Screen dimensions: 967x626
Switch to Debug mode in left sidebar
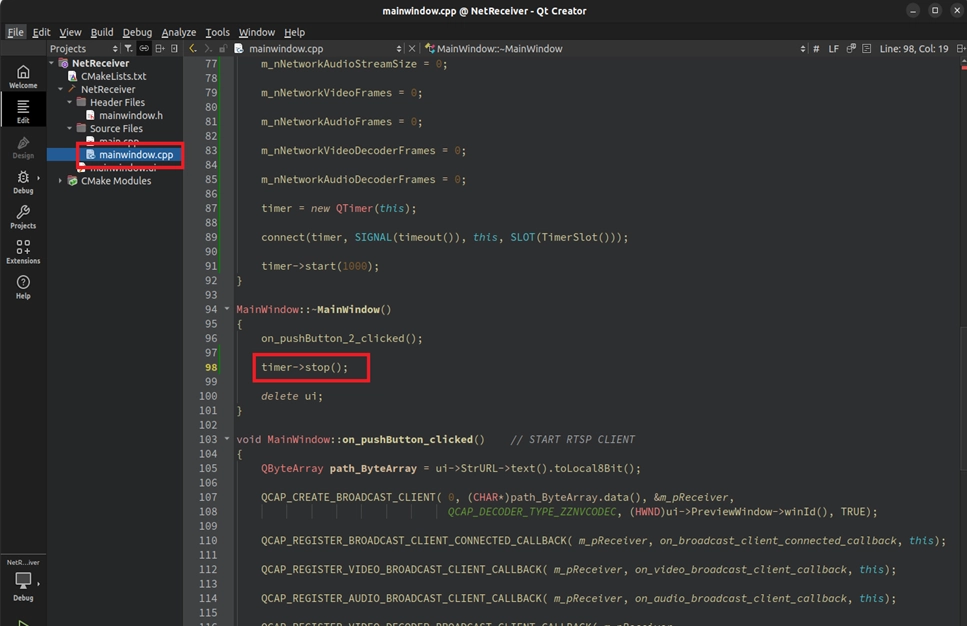click(23, 182)
